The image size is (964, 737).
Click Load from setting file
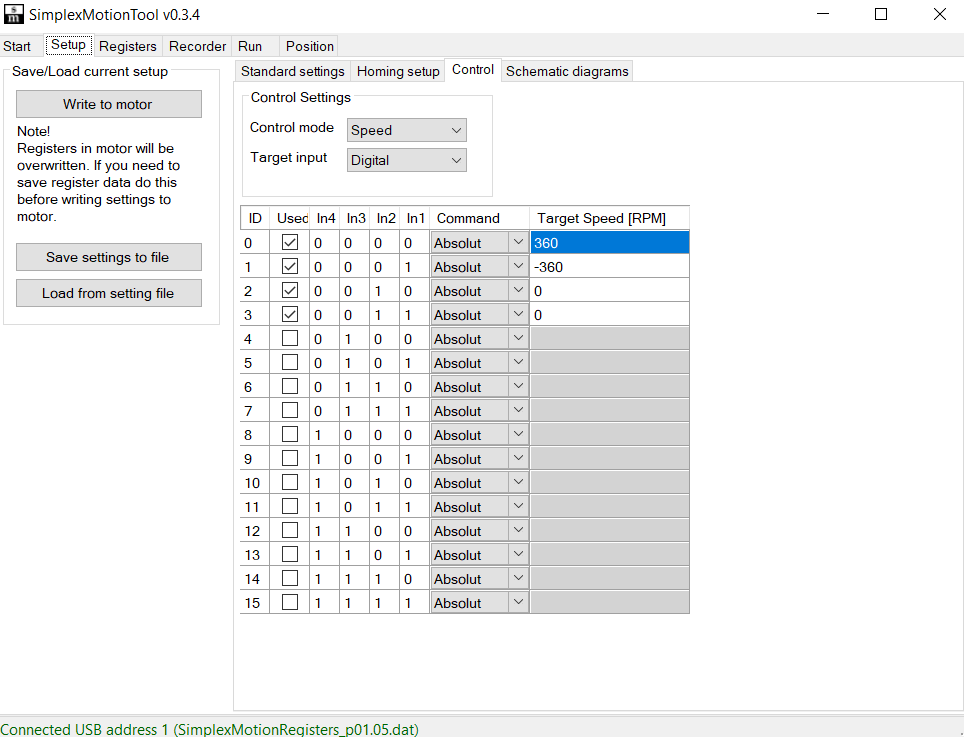(x=108, y=292)
